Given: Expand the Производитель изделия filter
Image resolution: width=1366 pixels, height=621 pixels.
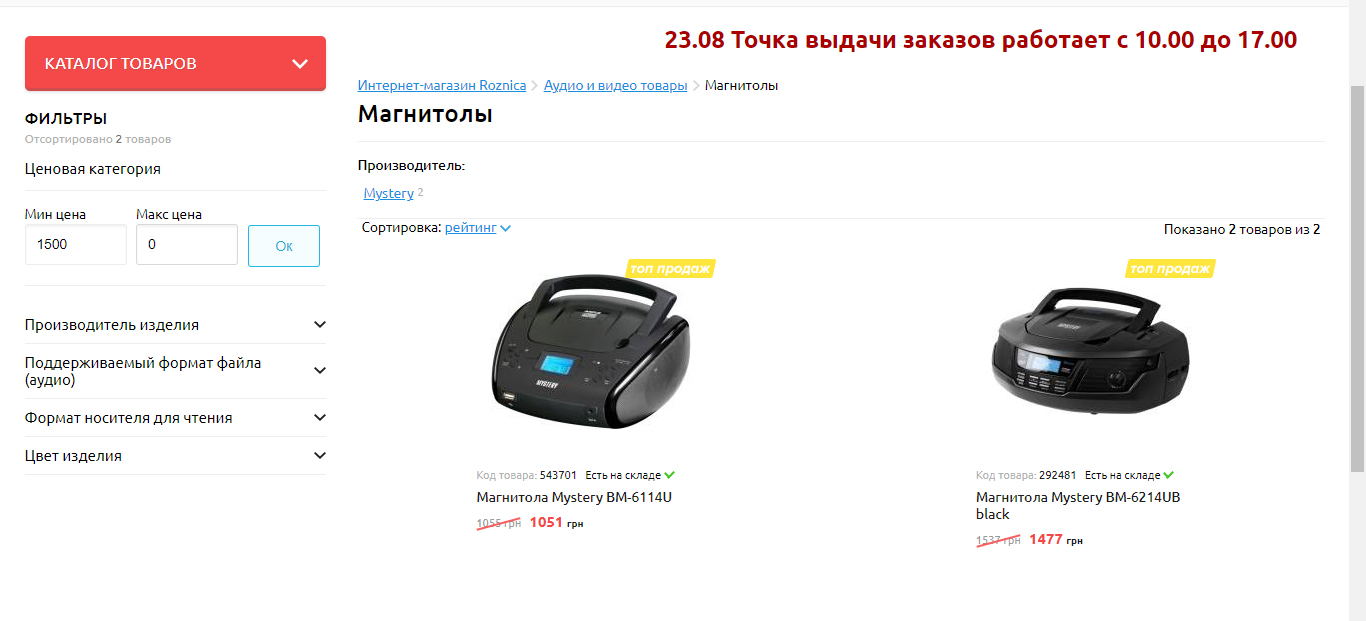Looking at the screenshot, I should 175,325.
